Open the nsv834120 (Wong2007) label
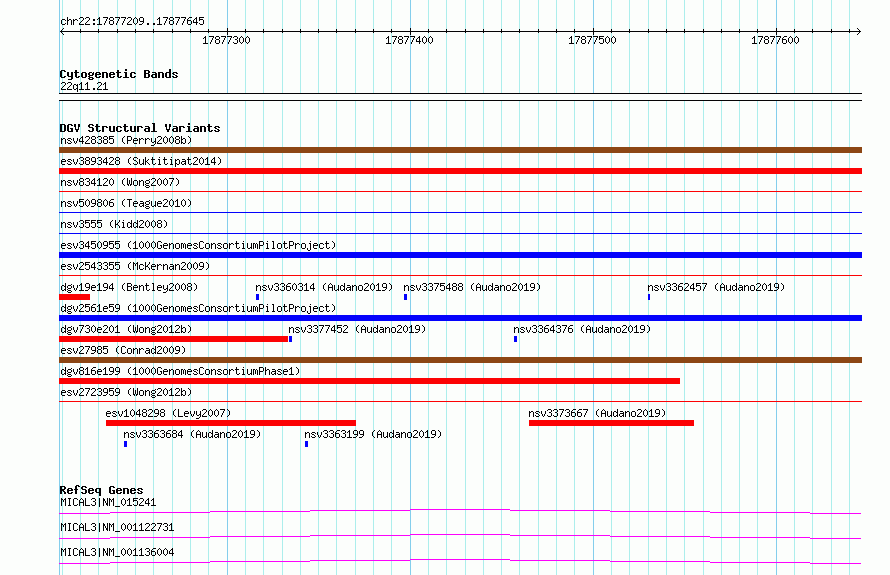The height and width of the screenshot is (575, 890). click(x=120, y=182)
